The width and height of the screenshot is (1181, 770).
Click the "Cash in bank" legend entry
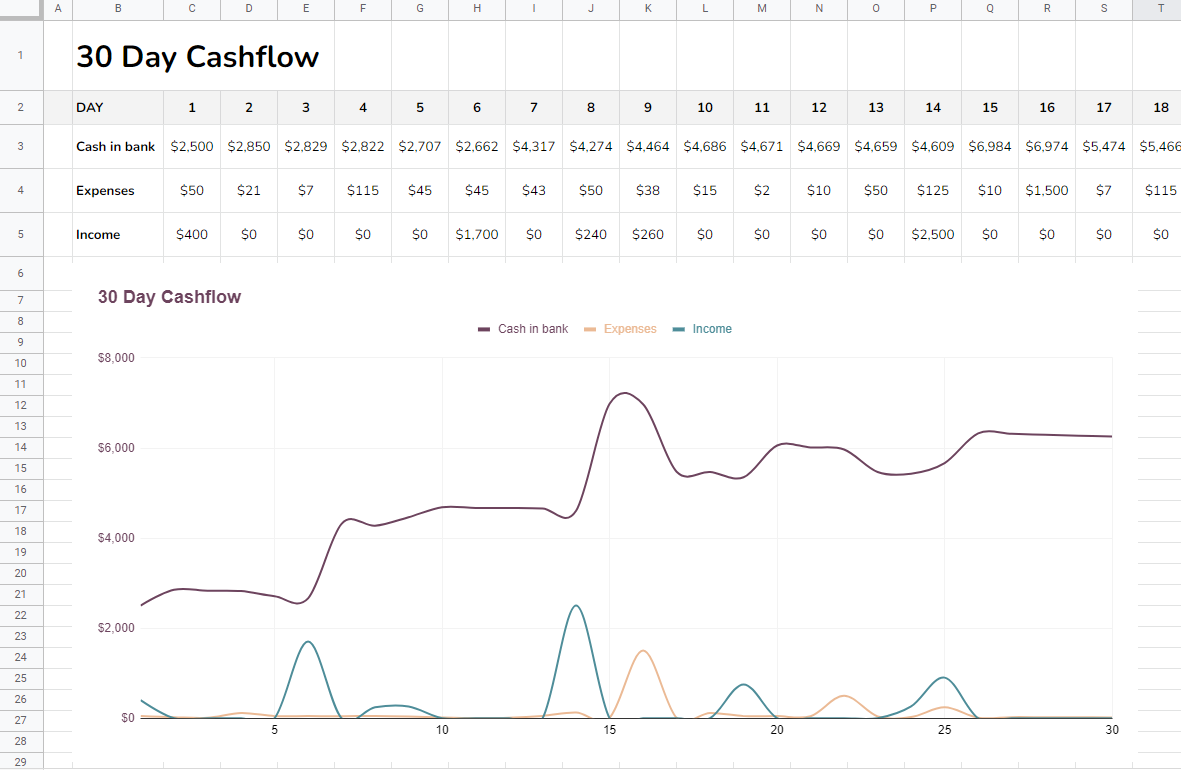click(522, 328)
